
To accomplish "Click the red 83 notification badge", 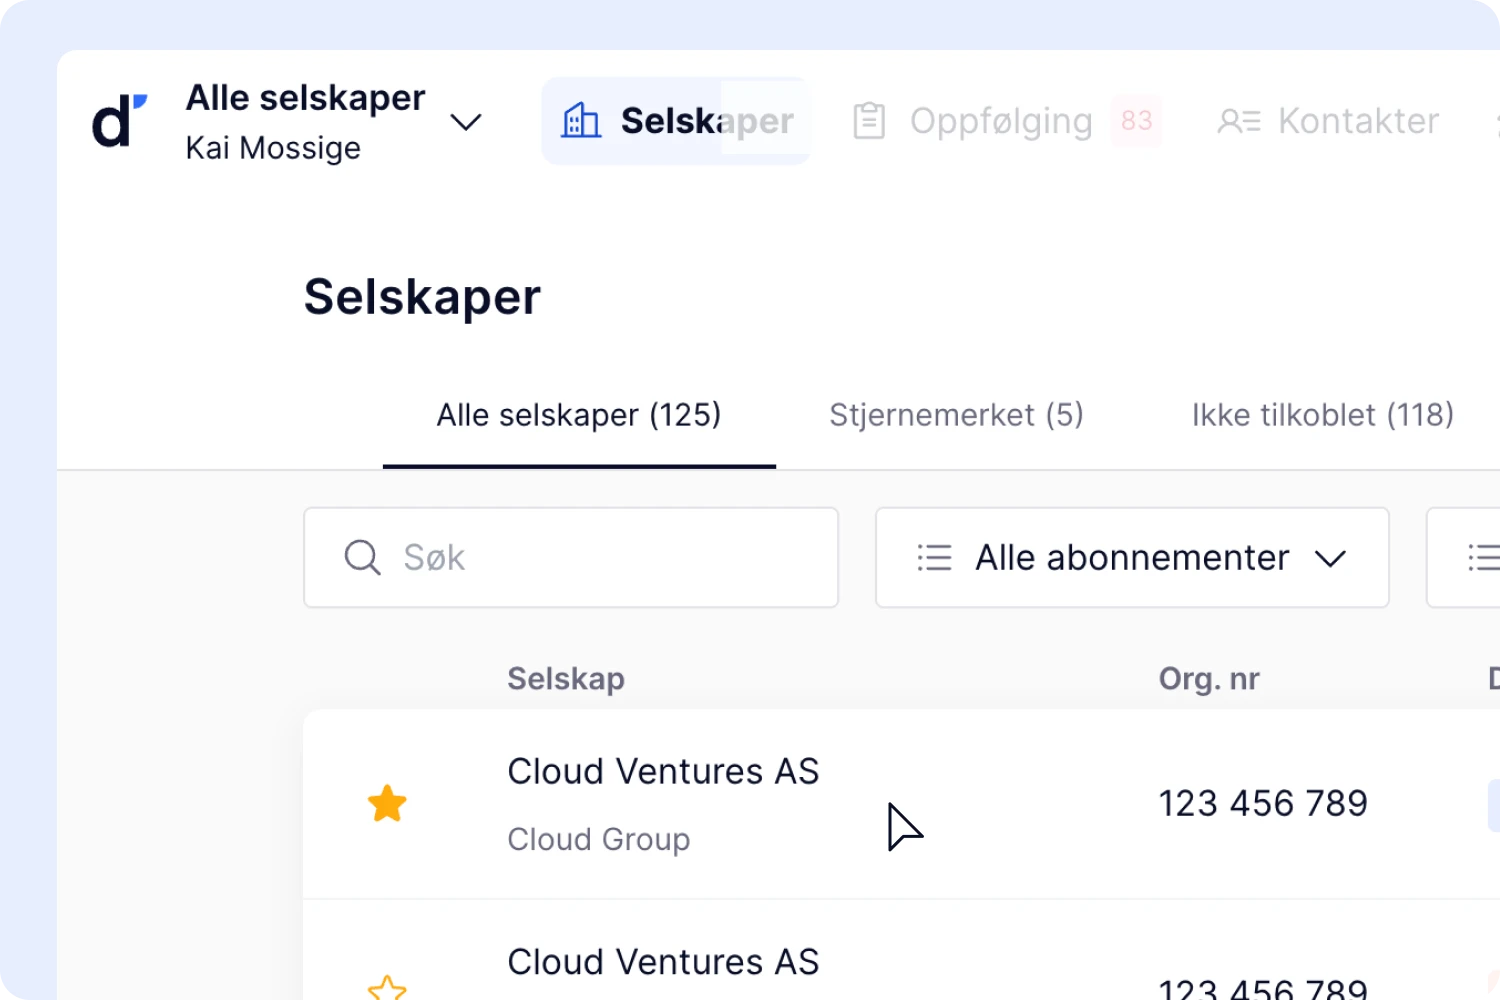I will [x=1136, y=121].
